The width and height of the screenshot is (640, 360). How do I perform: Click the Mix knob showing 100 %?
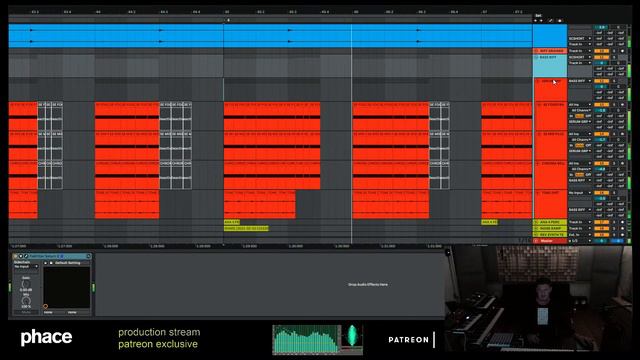tap(26, 300)
